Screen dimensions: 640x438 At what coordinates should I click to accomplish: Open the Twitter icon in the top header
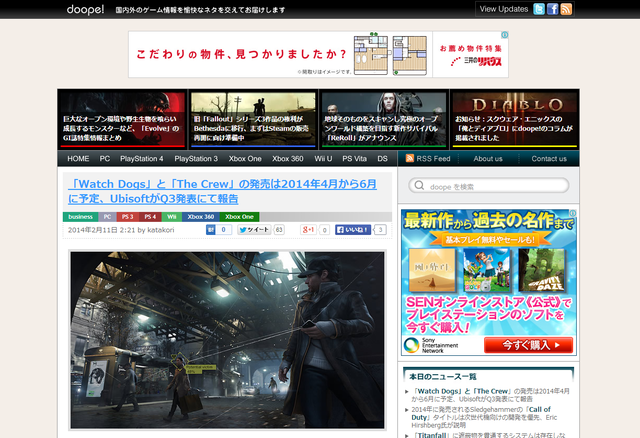539,9
